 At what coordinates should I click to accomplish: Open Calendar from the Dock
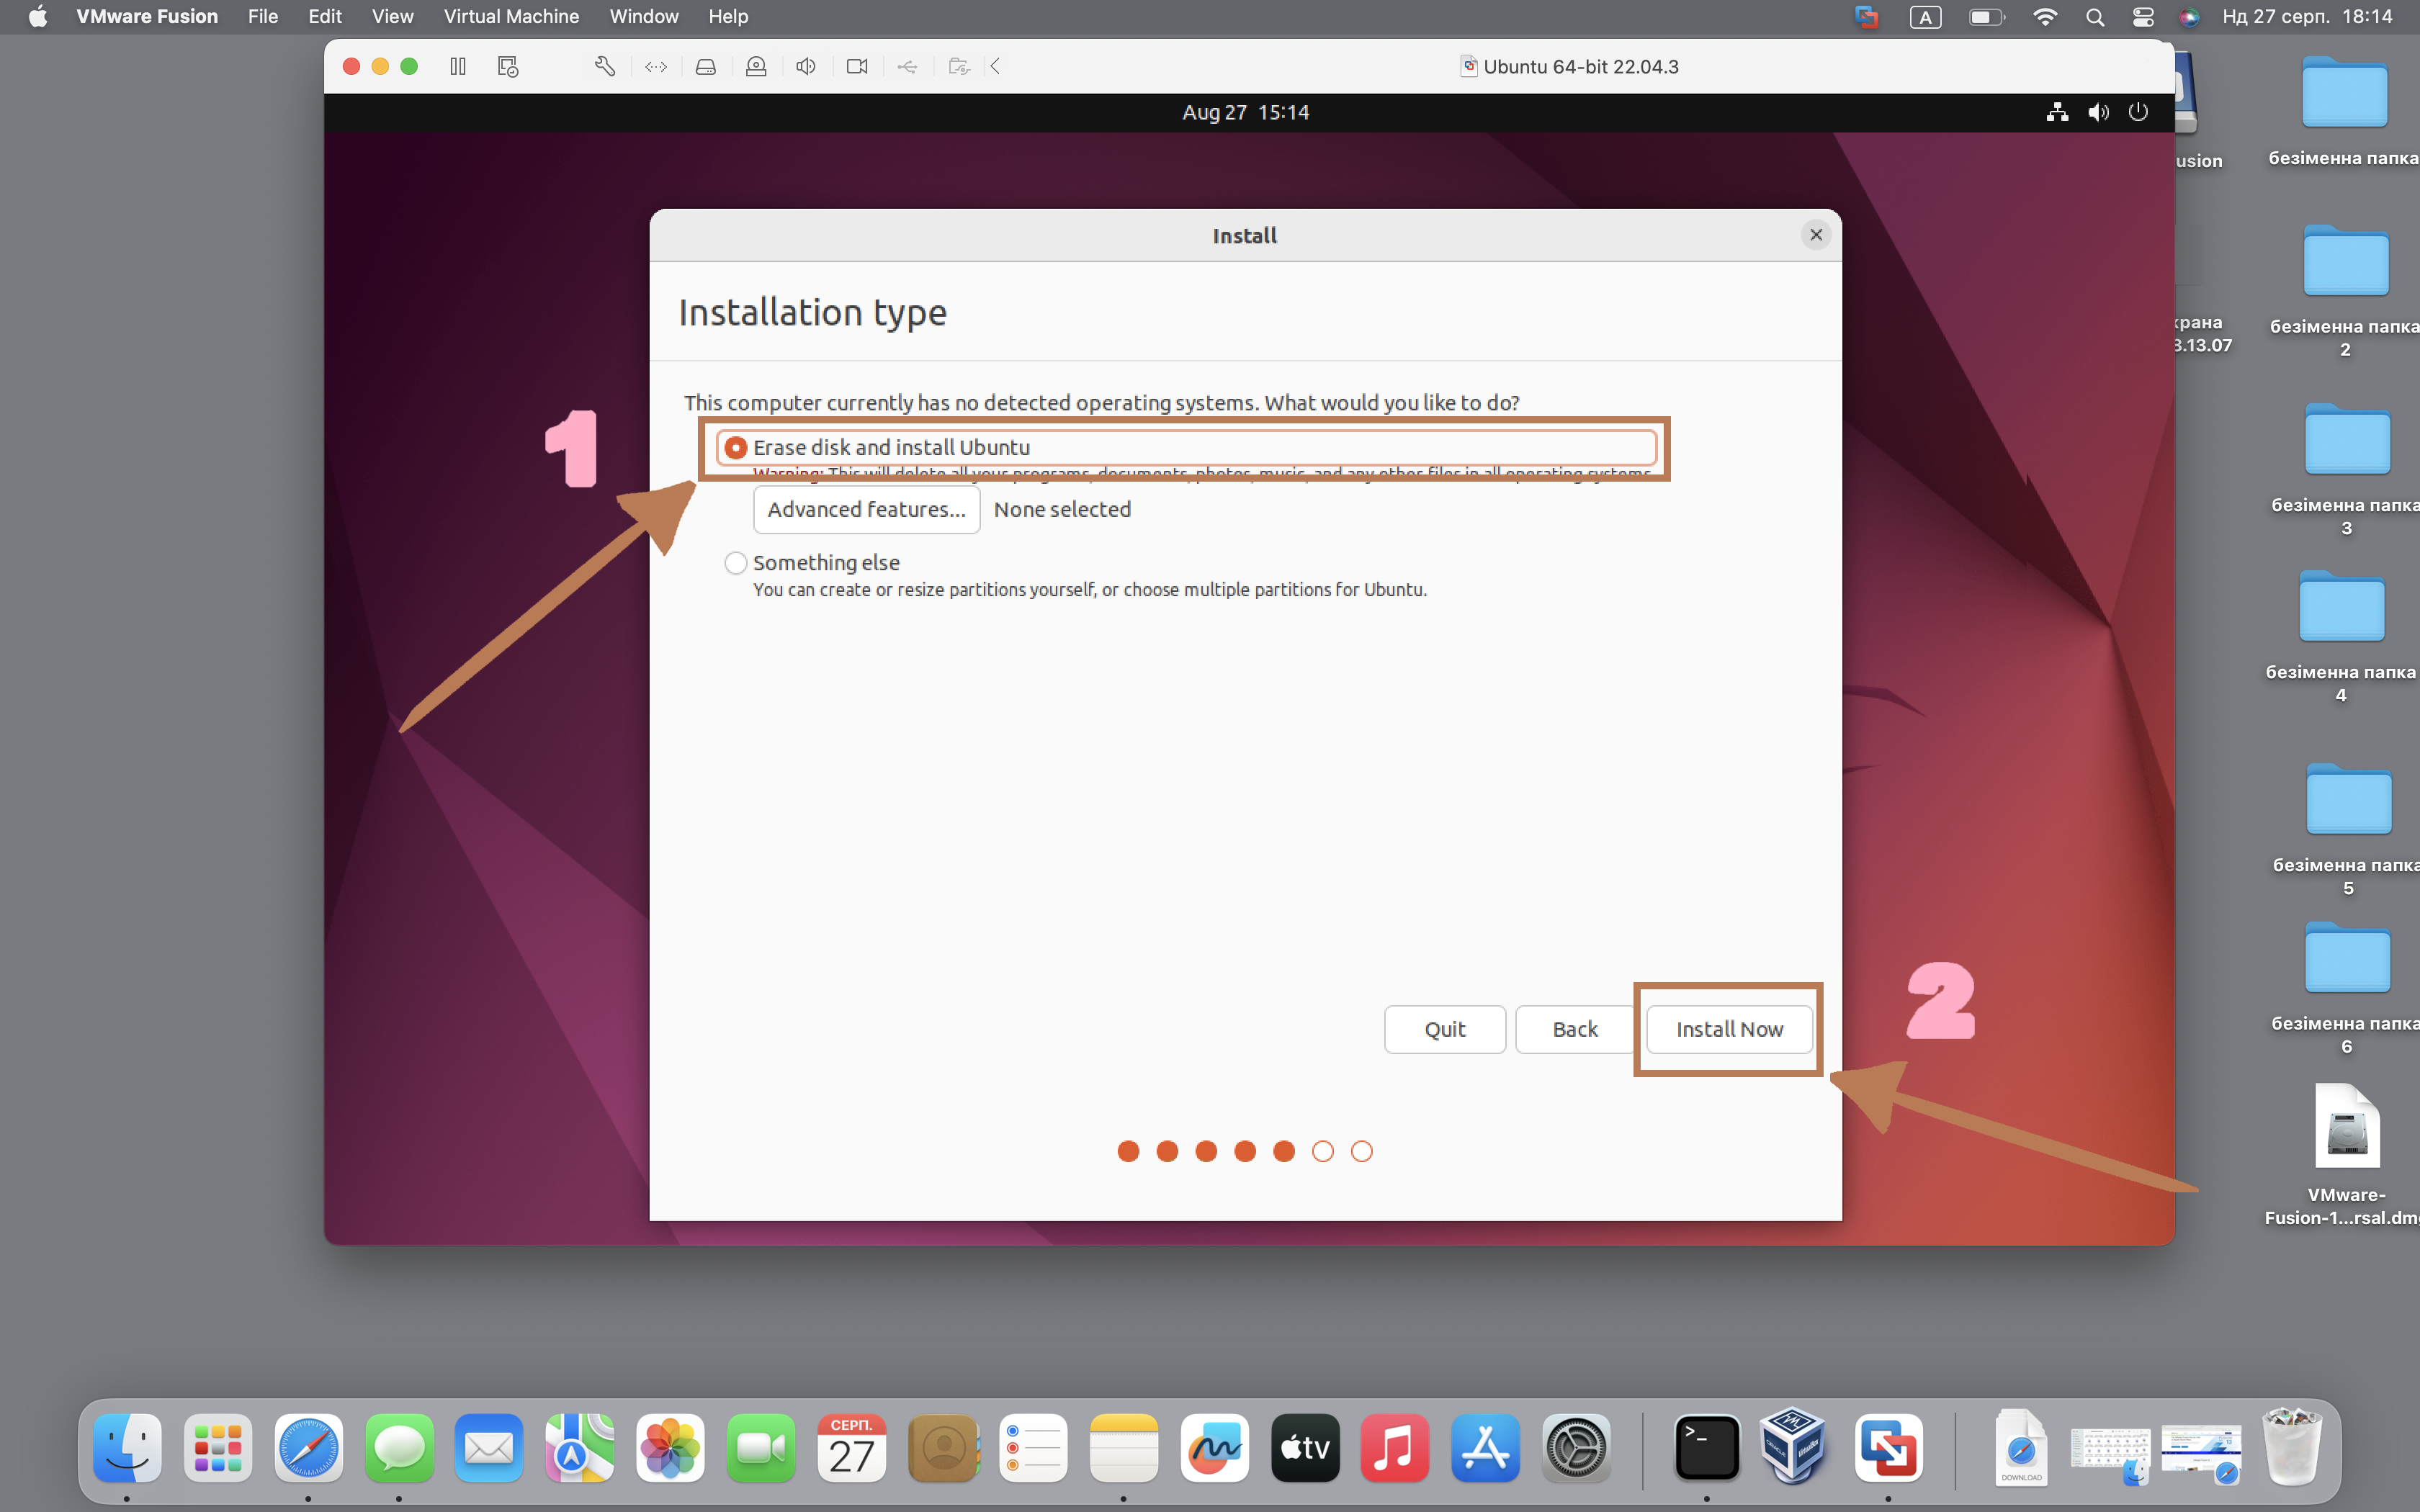(x=851, y=1447)
